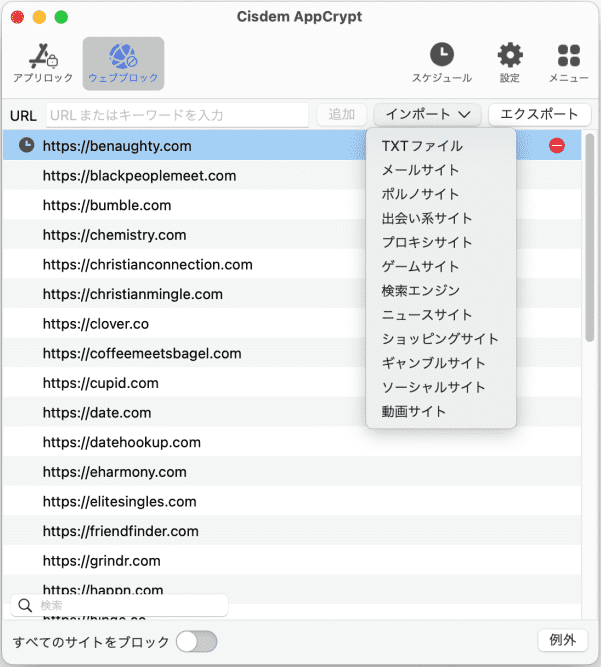Click the https://benaughty.com URL text

click(117, 146)
